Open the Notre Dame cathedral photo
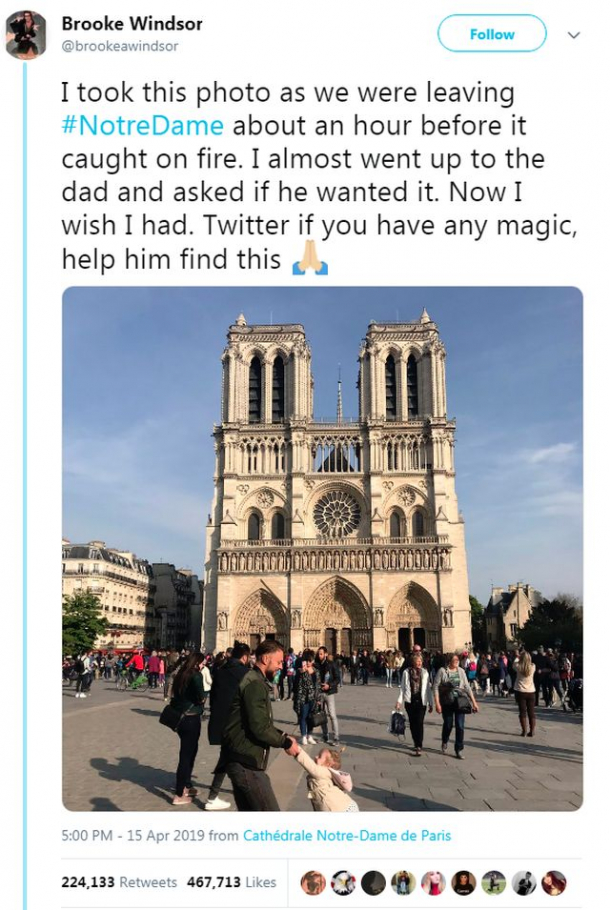This screenshot has width=610, height=910. (322, 548)
